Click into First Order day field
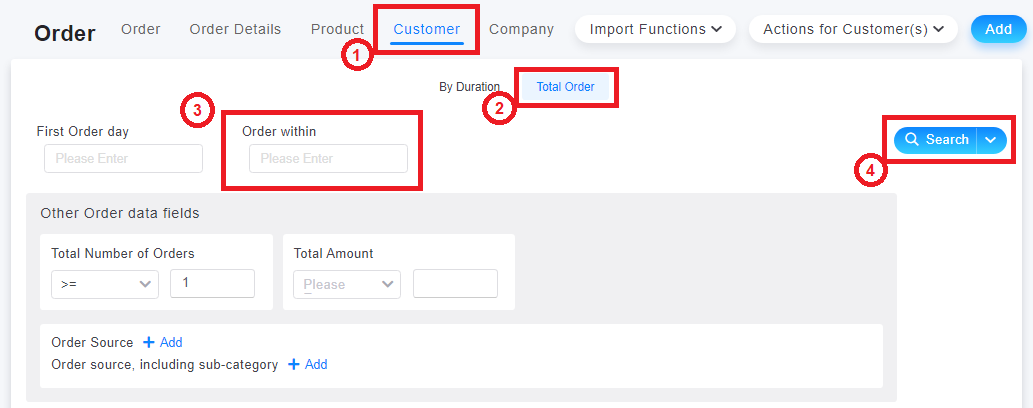The image size is (1033, 408). pos(123,159)
